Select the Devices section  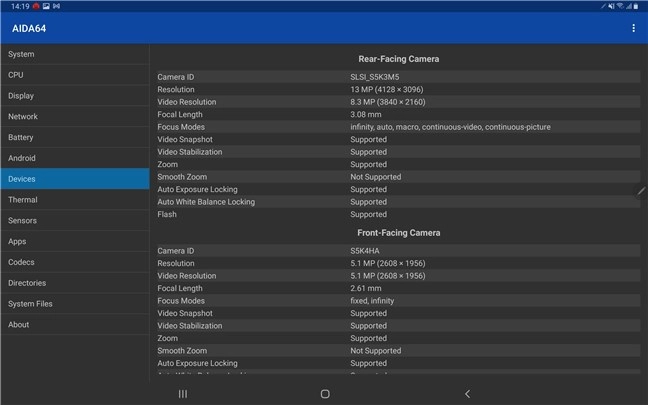75,179
